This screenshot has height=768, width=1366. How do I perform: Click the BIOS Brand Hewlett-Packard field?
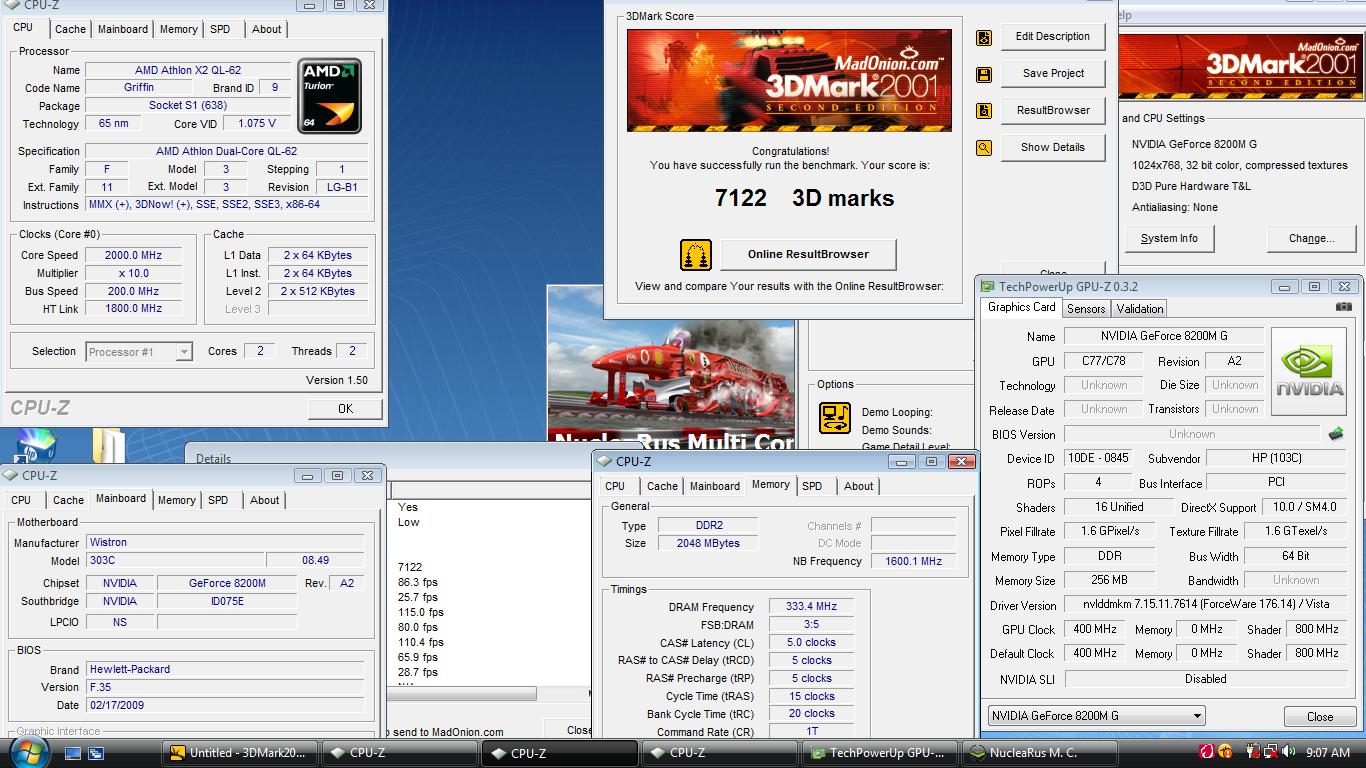225,670
